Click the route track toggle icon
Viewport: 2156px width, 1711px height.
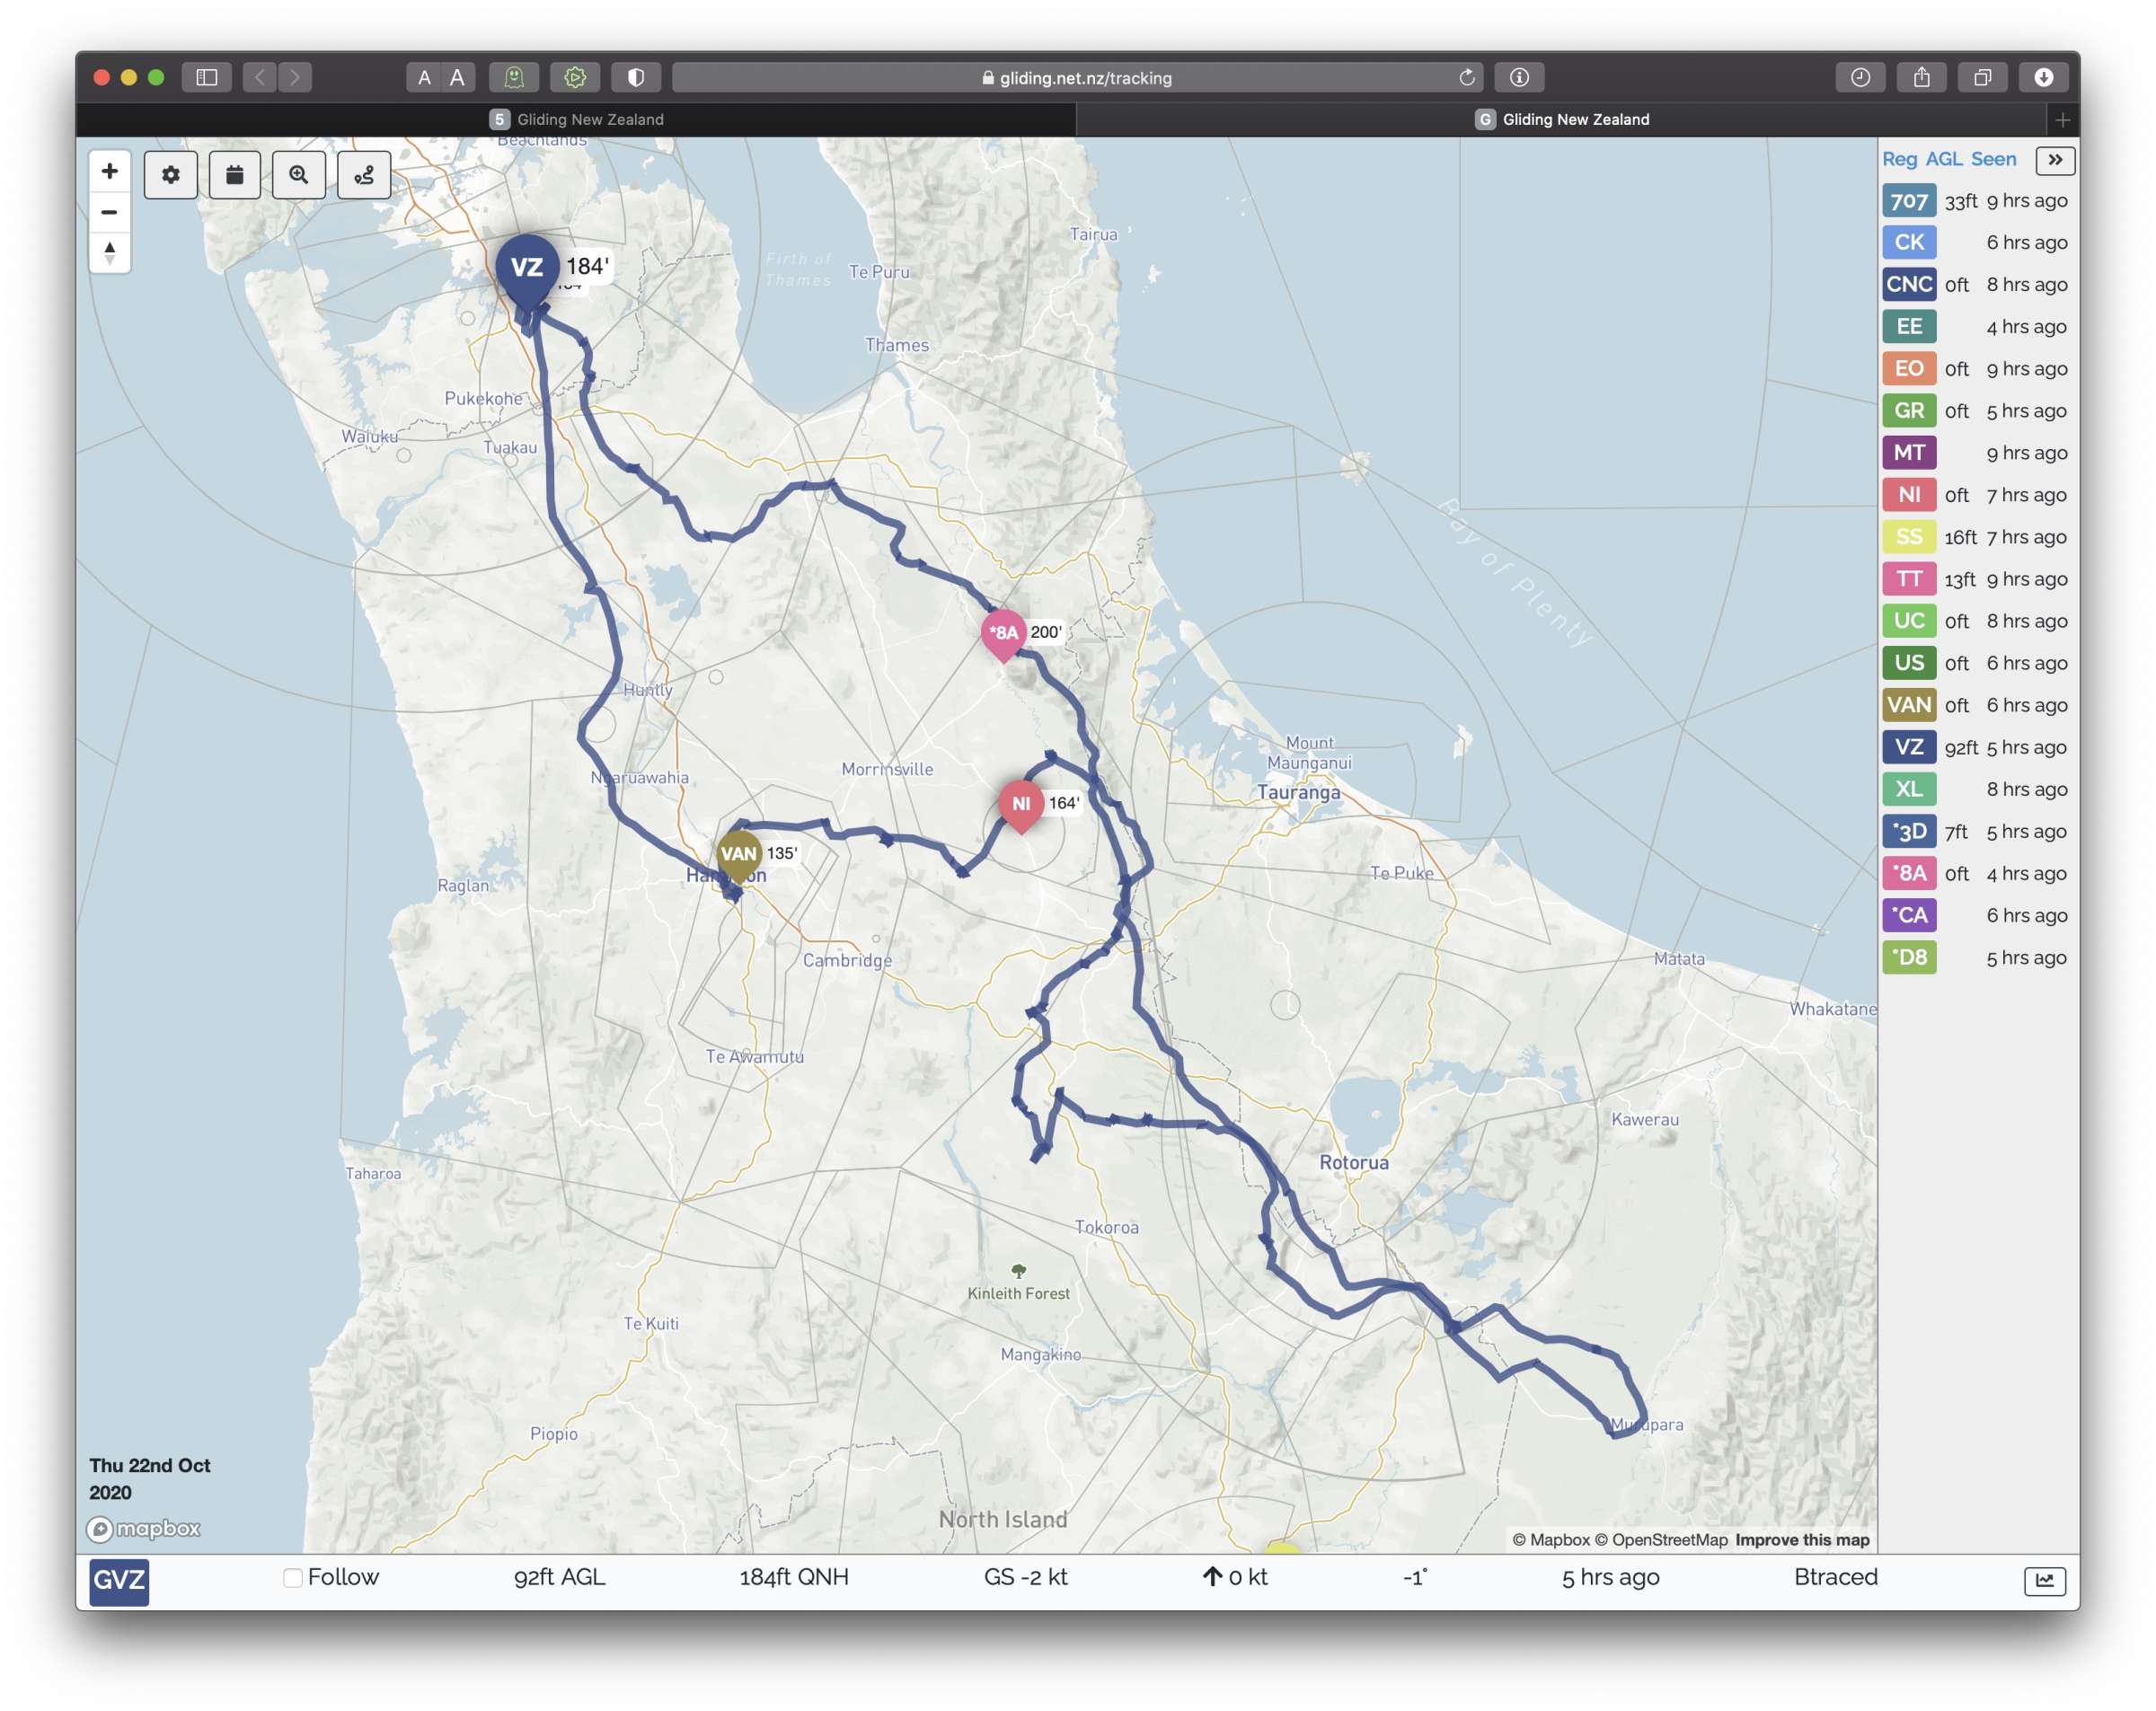[364, 175]
